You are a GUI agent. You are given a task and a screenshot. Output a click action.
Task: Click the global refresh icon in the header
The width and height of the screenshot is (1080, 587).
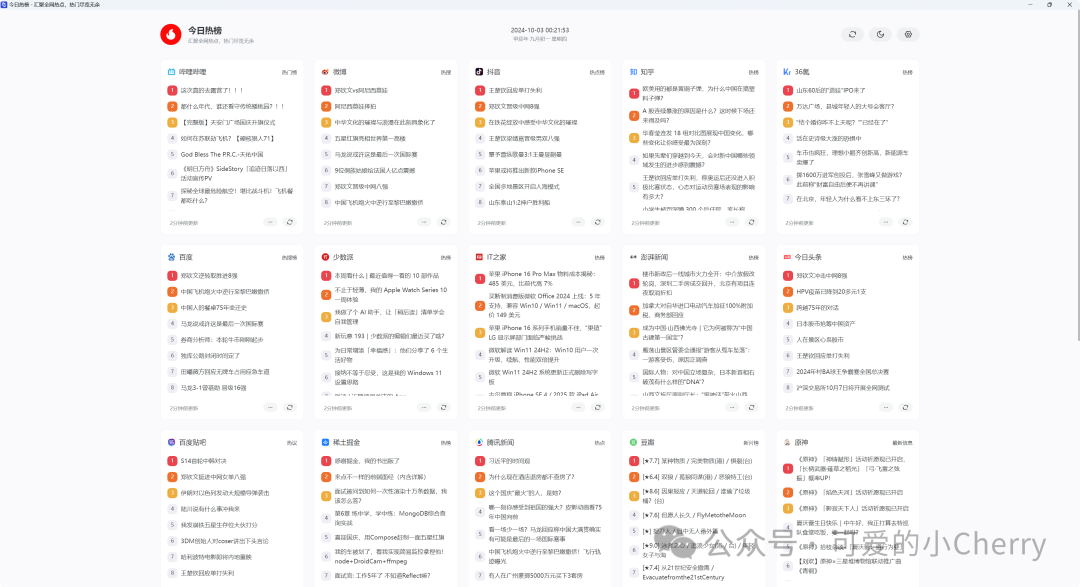pyautogui.click(x=852, y=34)
